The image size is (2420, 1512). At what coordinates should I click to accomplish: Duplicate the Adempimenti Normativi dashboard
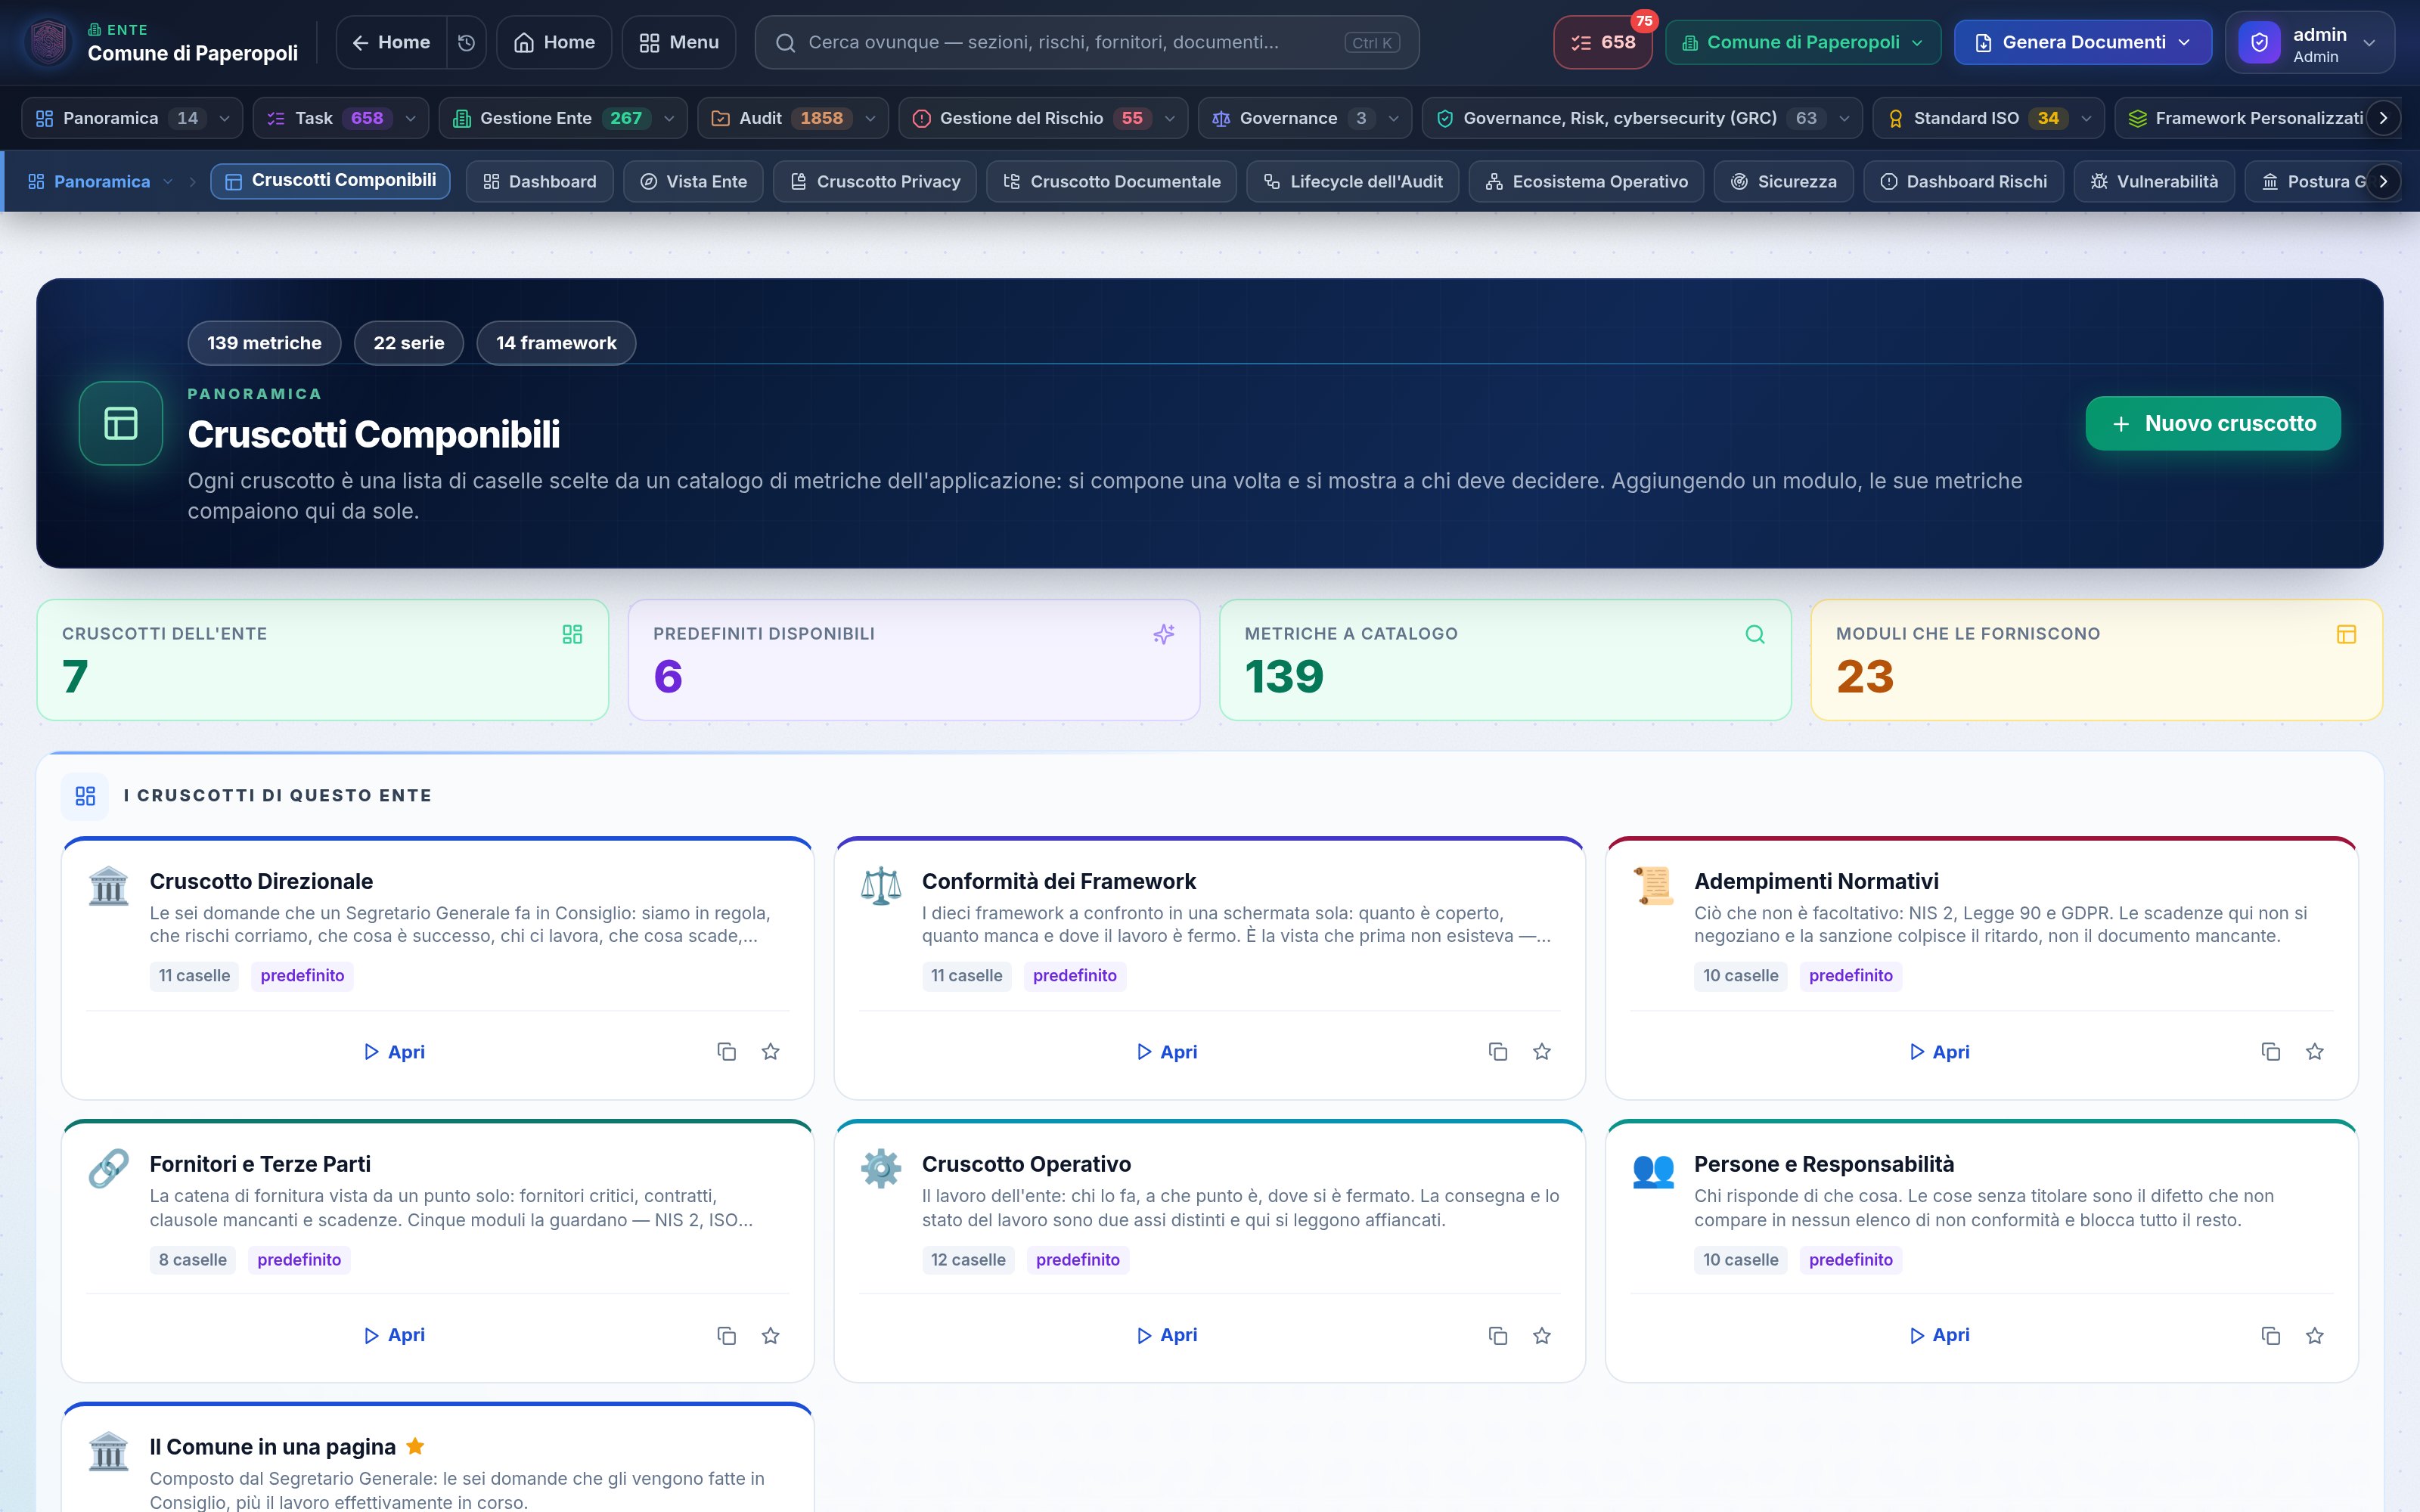(x=2271, y=1051)
